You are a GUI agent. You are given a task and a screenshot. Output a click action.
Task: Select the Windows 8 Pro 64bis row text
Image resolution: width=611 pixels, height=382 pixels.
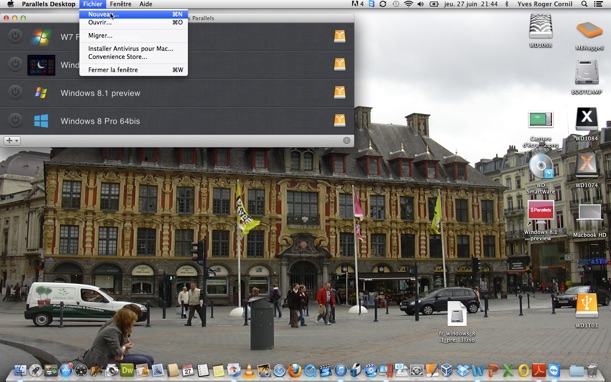click(x=100, y=121)
